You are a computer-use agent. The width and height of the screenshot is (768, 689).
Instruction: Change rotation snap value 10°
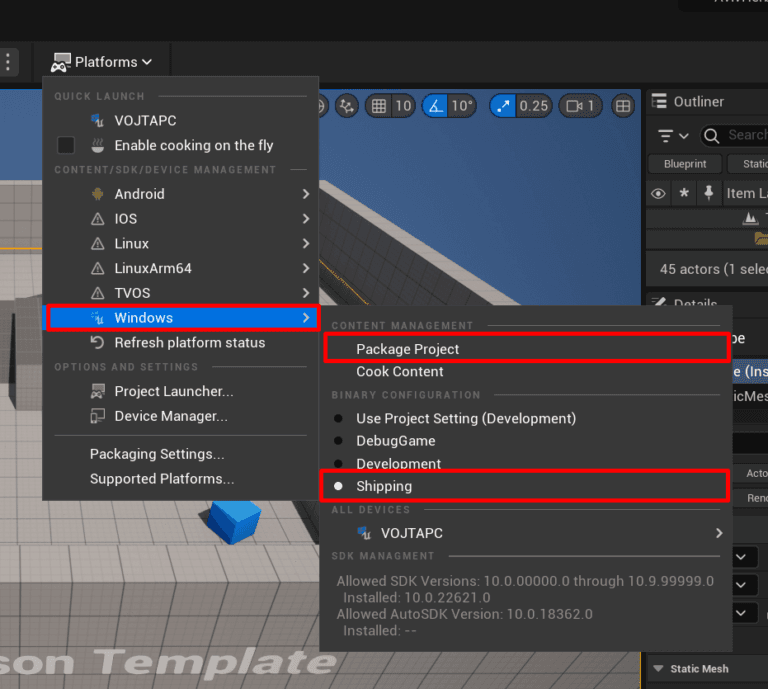point(462,106)
